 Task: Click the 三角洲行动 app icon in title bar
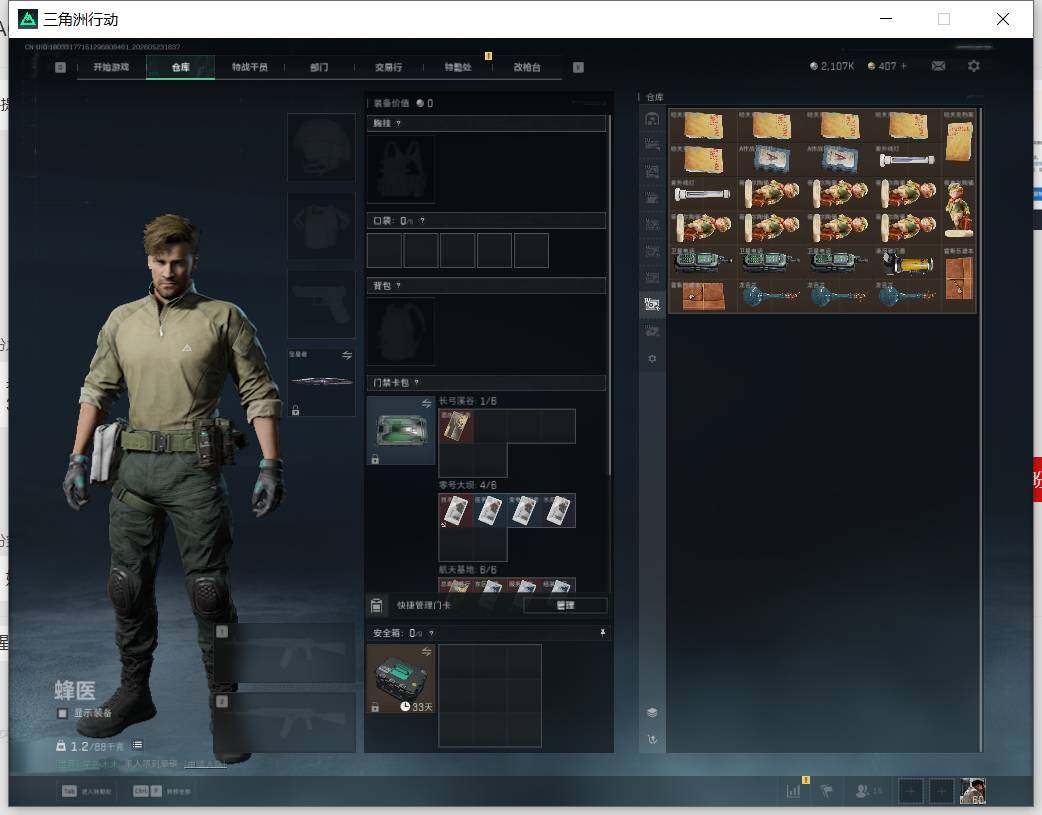pos(27,19)
